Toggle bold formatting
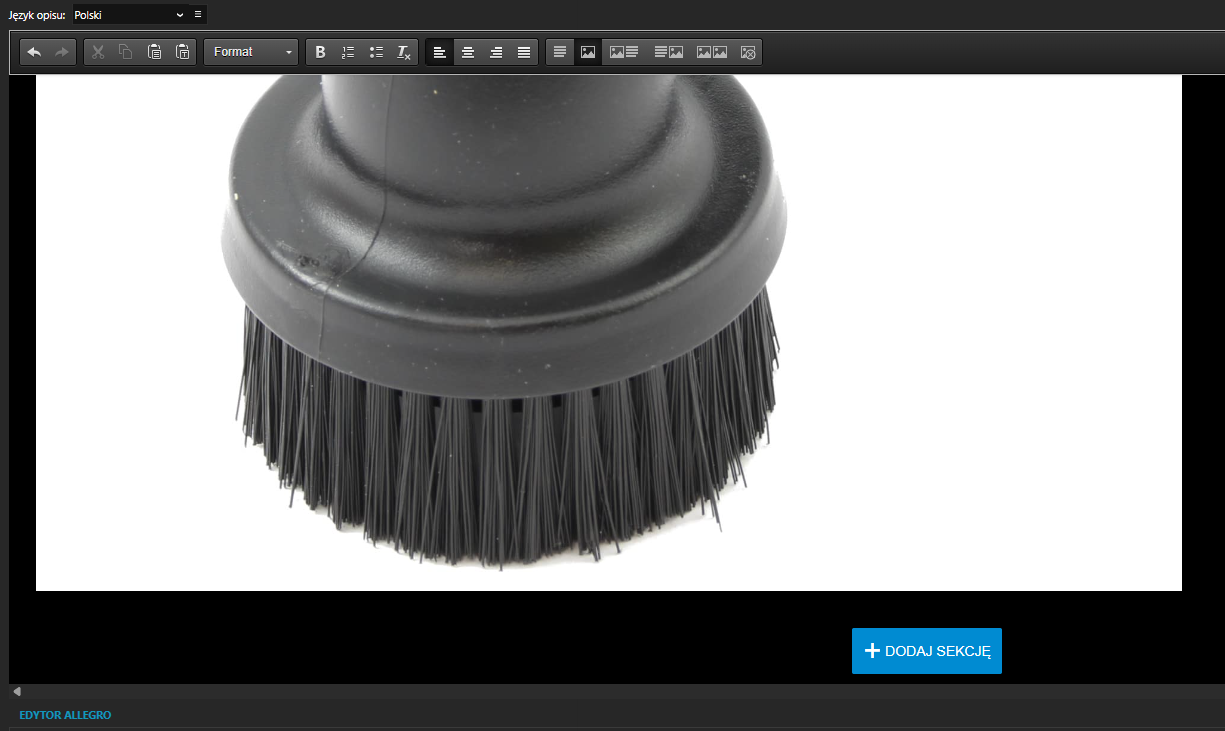1225x731 pixels. (320, 52)
